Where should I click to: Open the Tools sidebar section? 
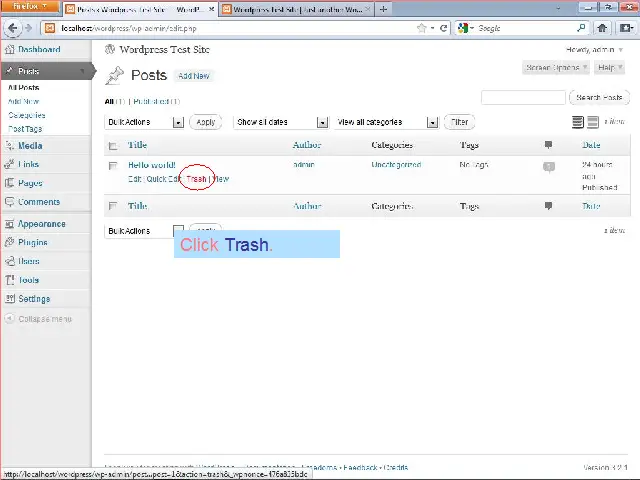[x=29, y=280]
